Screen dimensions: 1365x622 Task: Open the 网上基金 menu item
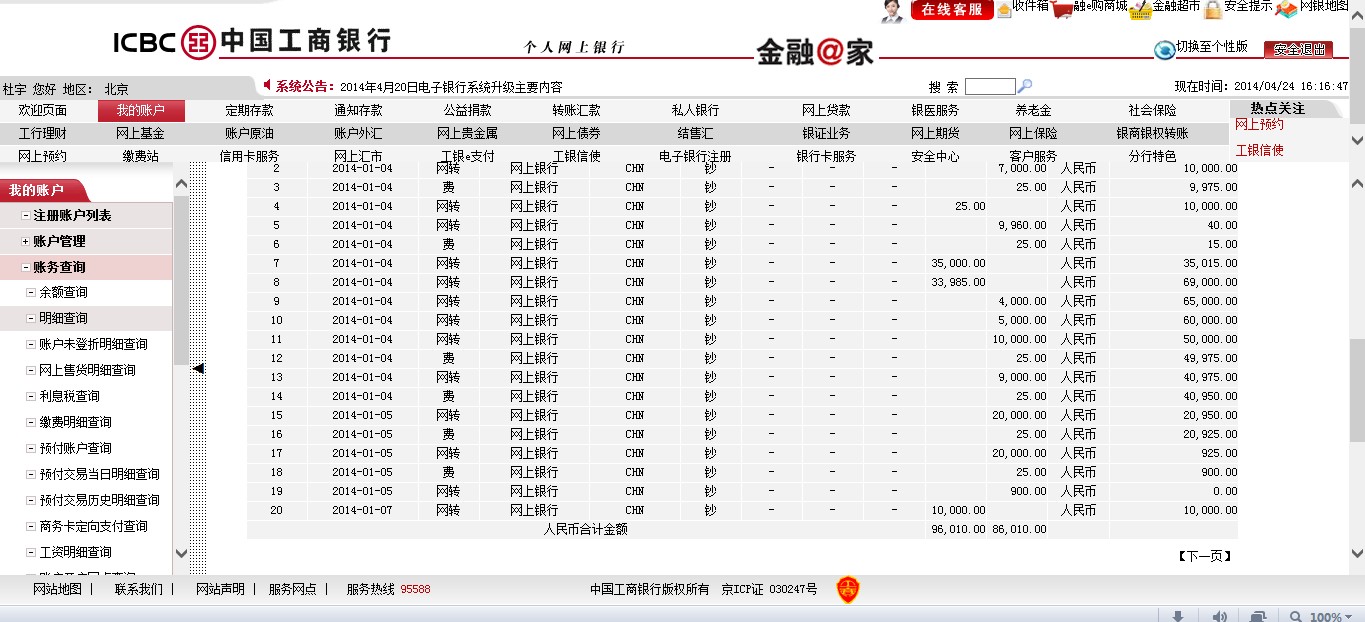click(x=140, y=133)
